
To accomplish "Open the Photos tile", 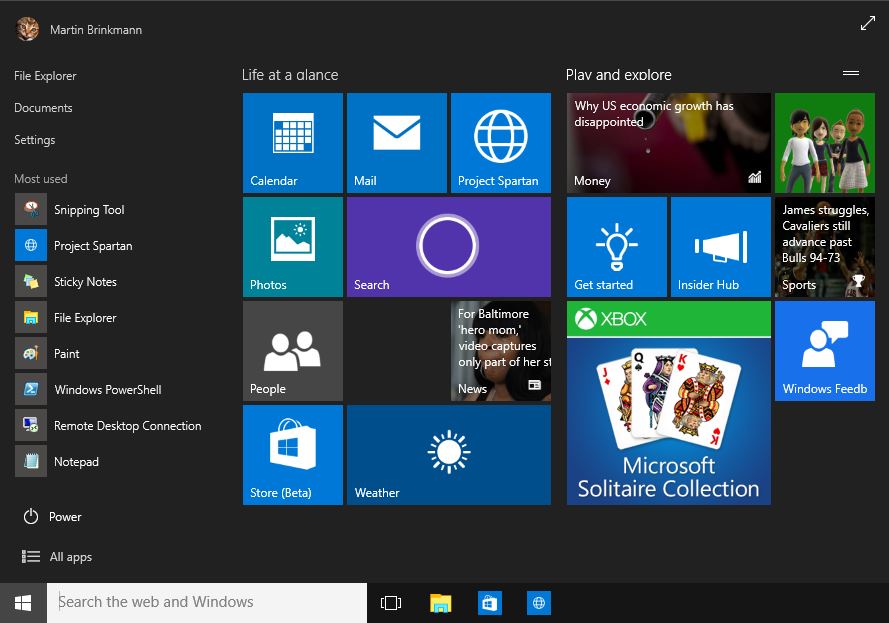I will pos(293,247).
